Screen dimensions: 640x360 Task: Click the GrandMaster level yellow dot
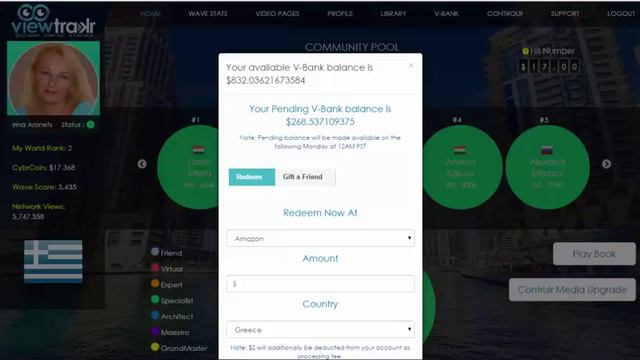pos(155,347)
